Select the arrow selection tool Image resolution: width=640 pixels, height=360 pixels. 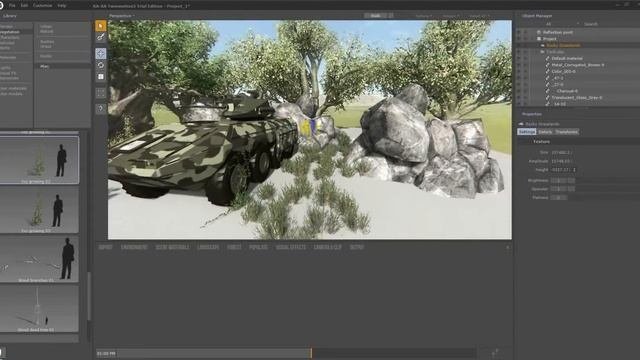[x=100, y=26]
